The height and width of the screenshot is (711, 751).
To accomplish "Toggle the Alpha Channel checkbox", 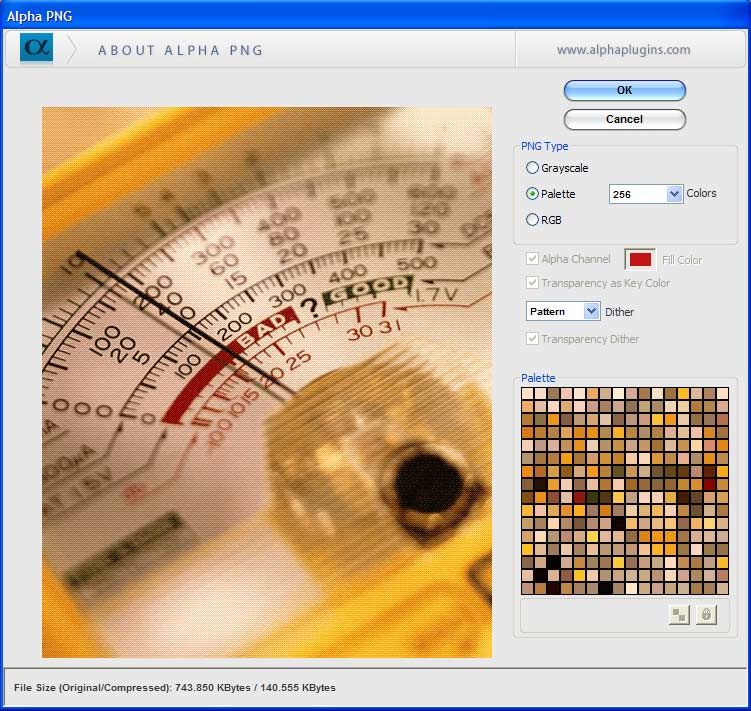I will (532, 259).
